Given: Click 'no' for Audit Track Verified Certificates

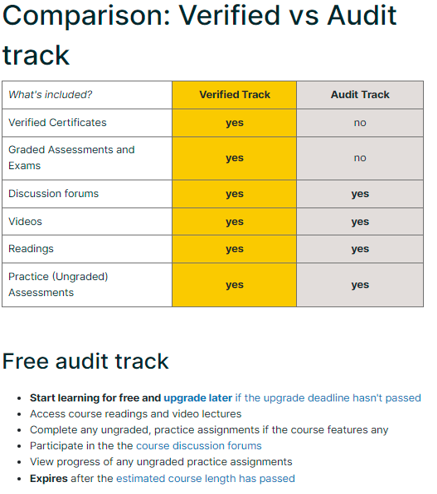Looking at the screenshot, I should tap(360, 123).
